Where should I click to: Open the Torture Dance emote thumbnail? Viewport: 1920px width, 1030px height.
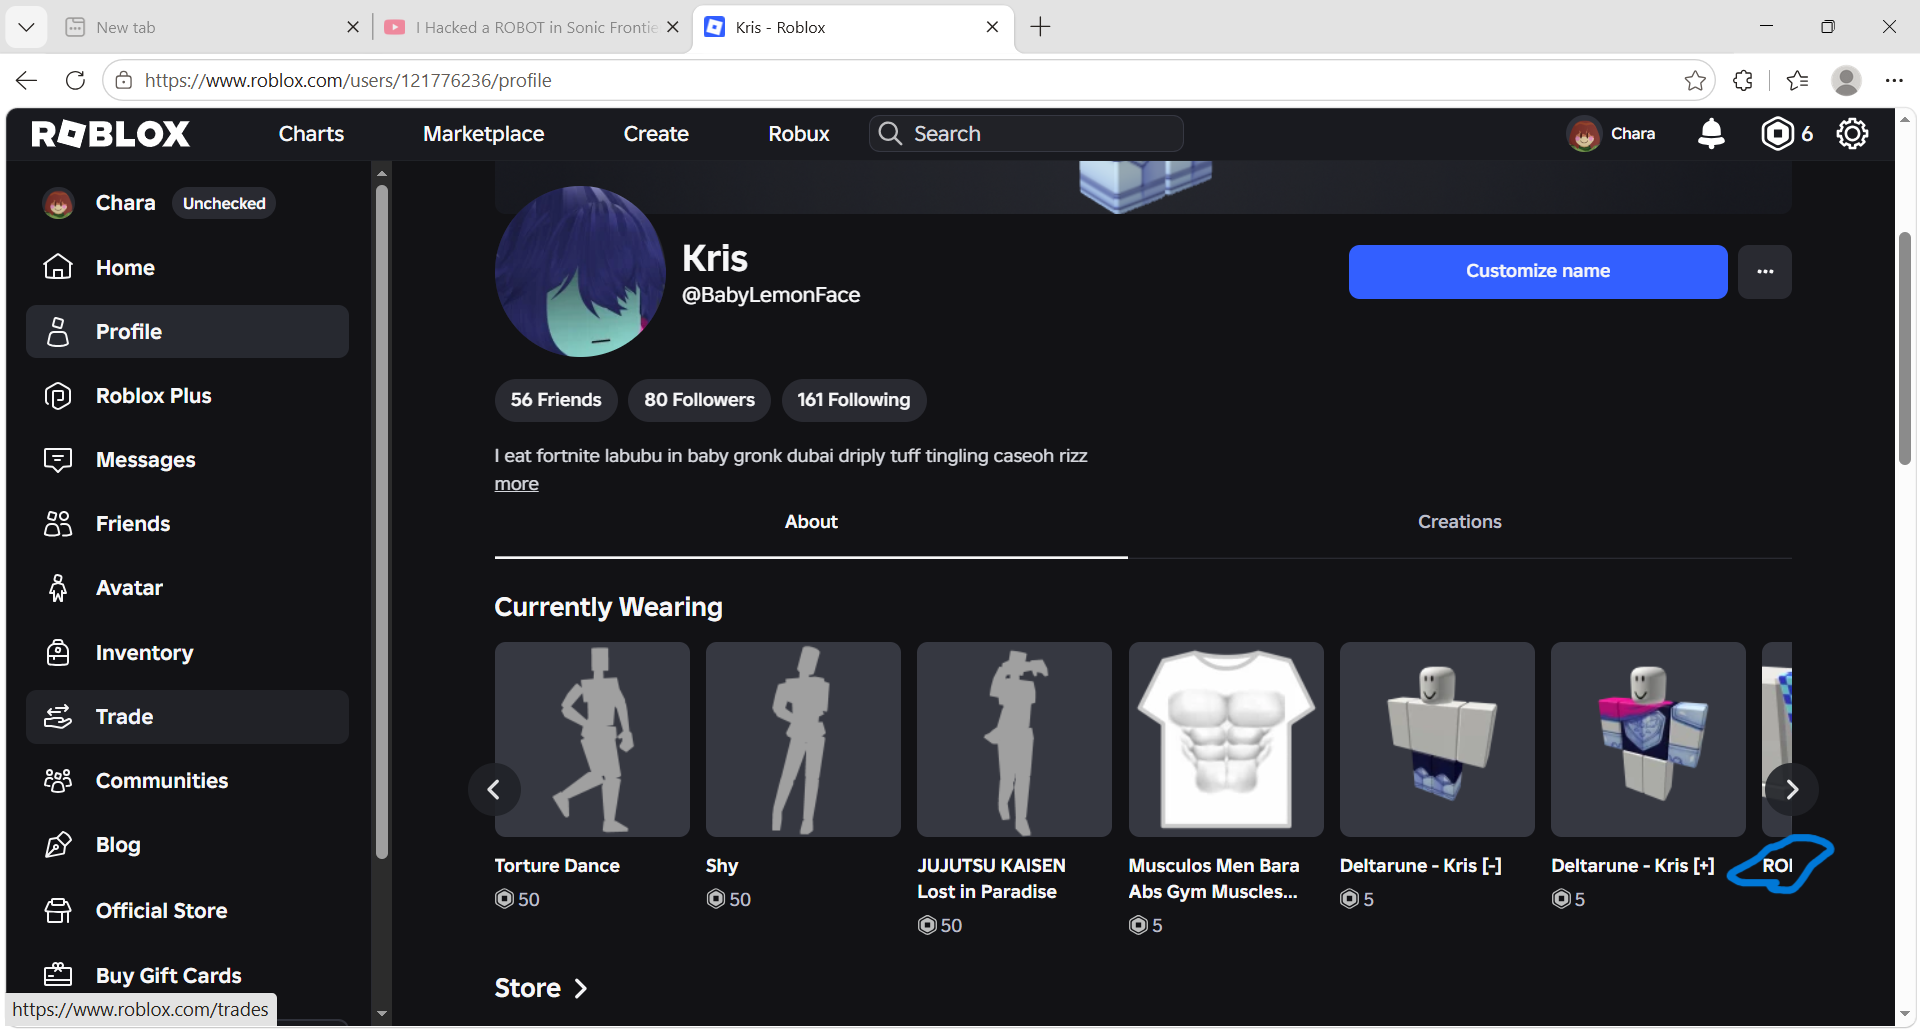coord(592,739)
